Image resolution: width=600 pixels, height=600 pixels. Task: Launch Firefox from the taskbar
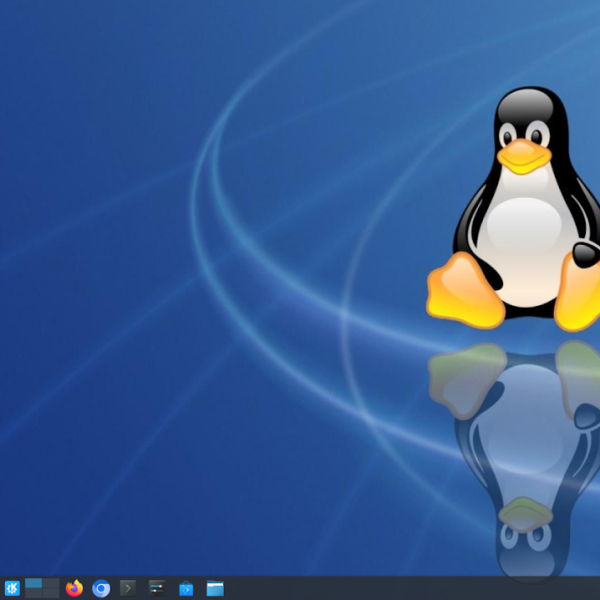pos(74,588)
